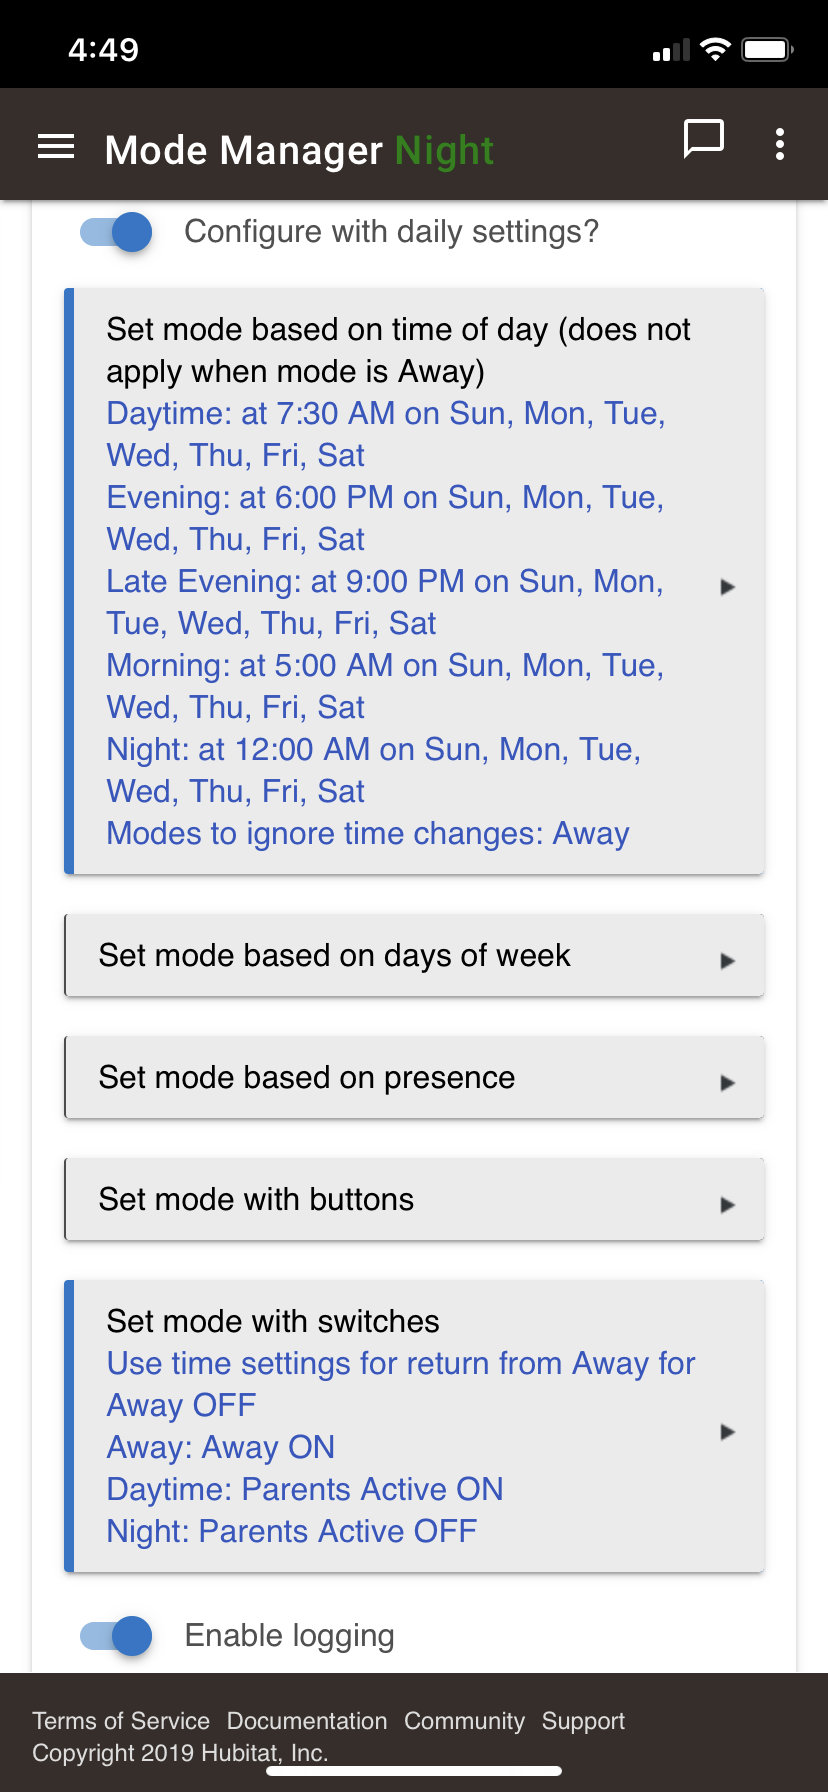
Task: Tap the clock time in status bar
Action: pyautogui.click(x=104, y=50)
